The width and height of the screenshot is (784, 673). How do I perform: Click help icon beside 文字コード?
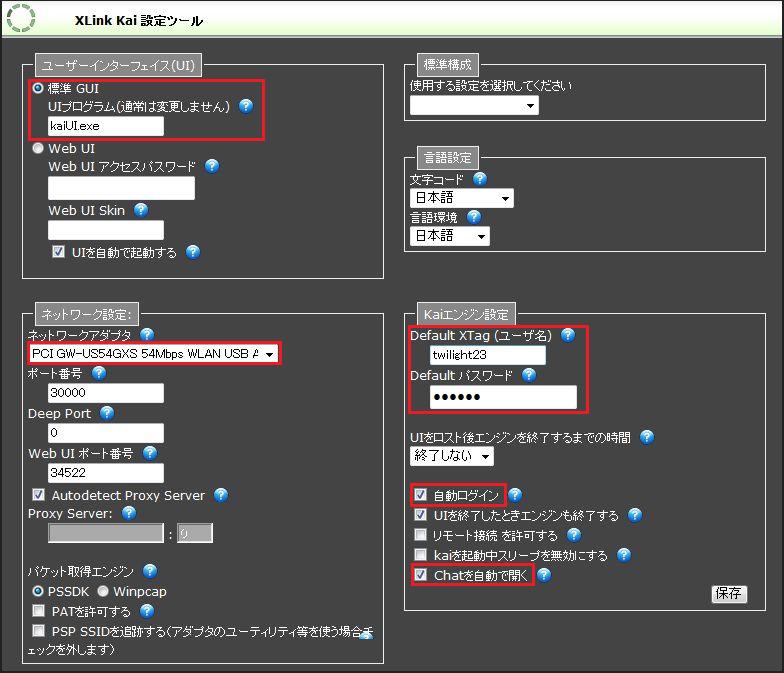[x=479, y=179]
